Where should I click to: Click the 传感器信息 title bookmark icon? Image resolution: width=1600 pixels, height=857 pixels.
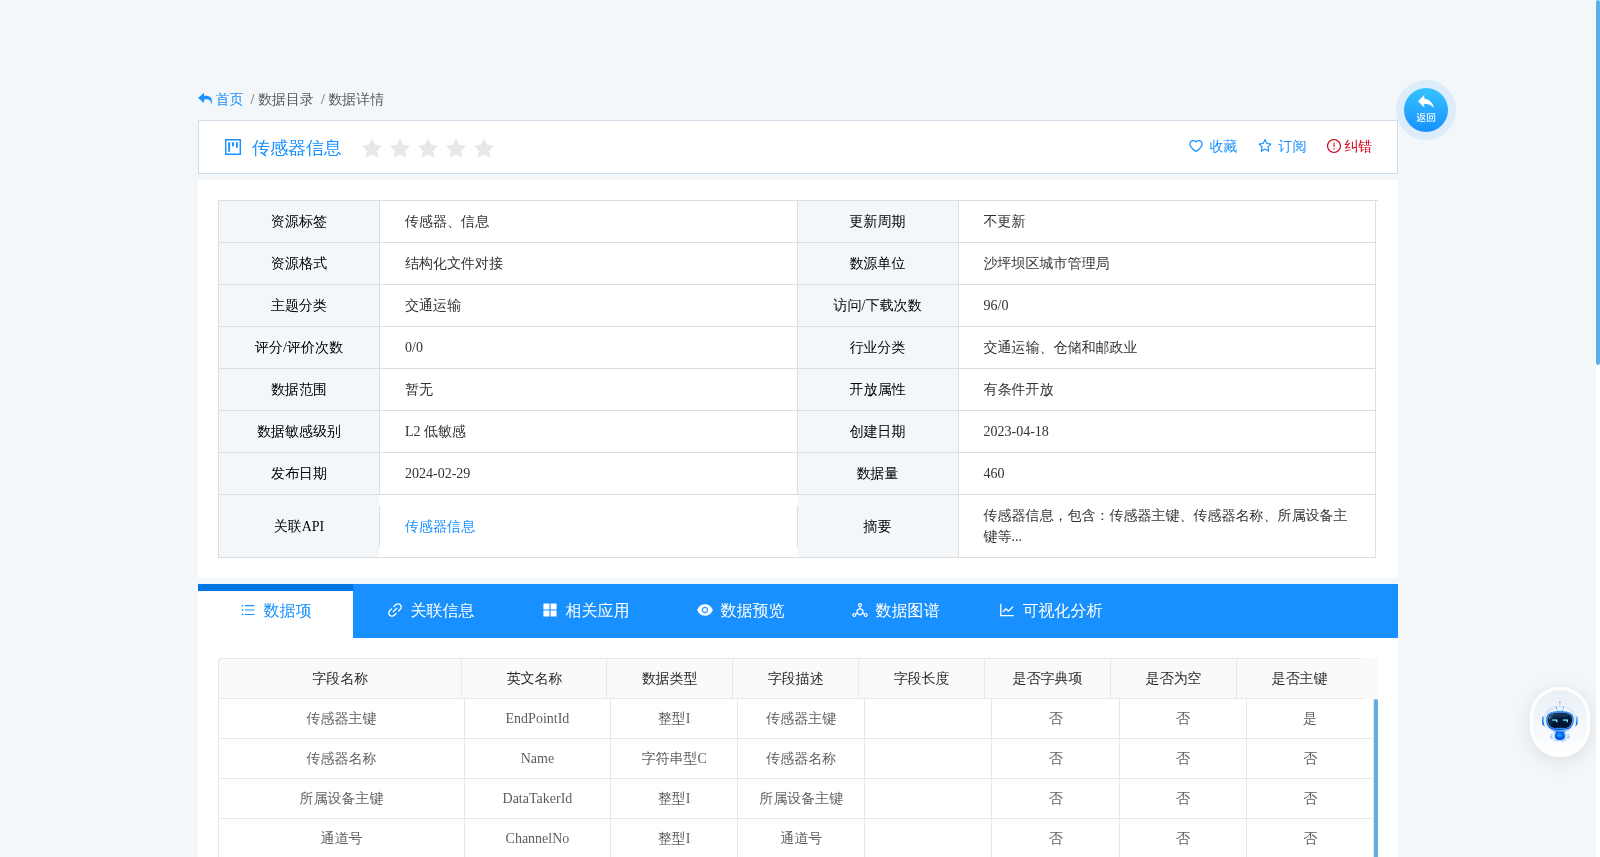(x=233, y=147)
